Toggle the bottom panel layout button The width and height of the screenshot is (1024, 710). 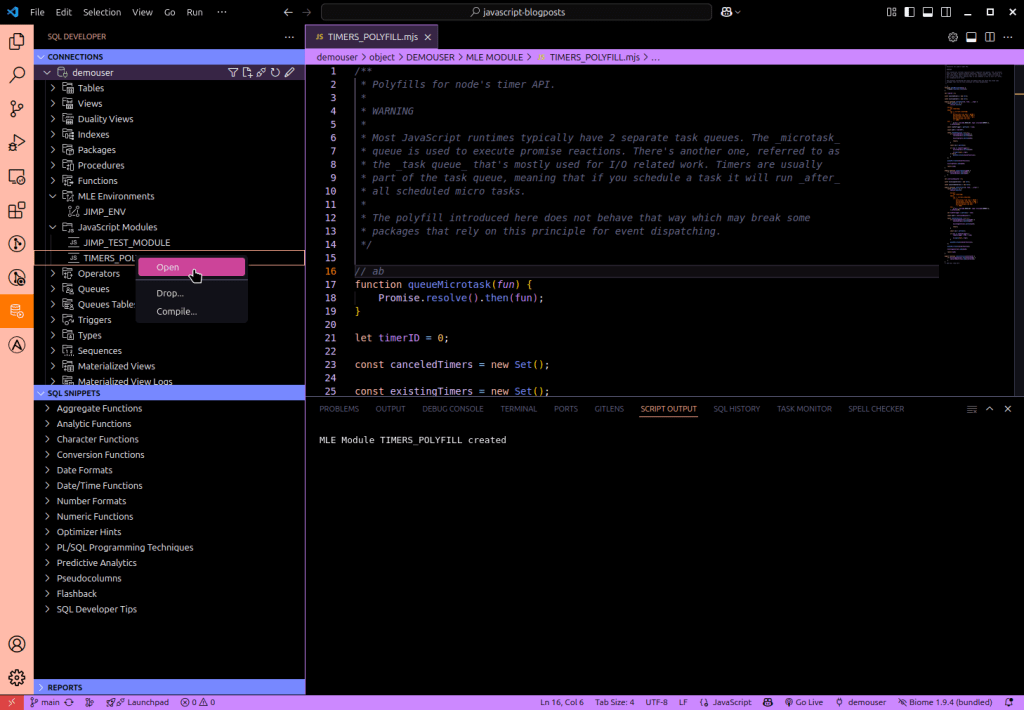click(x=929, y=12)
